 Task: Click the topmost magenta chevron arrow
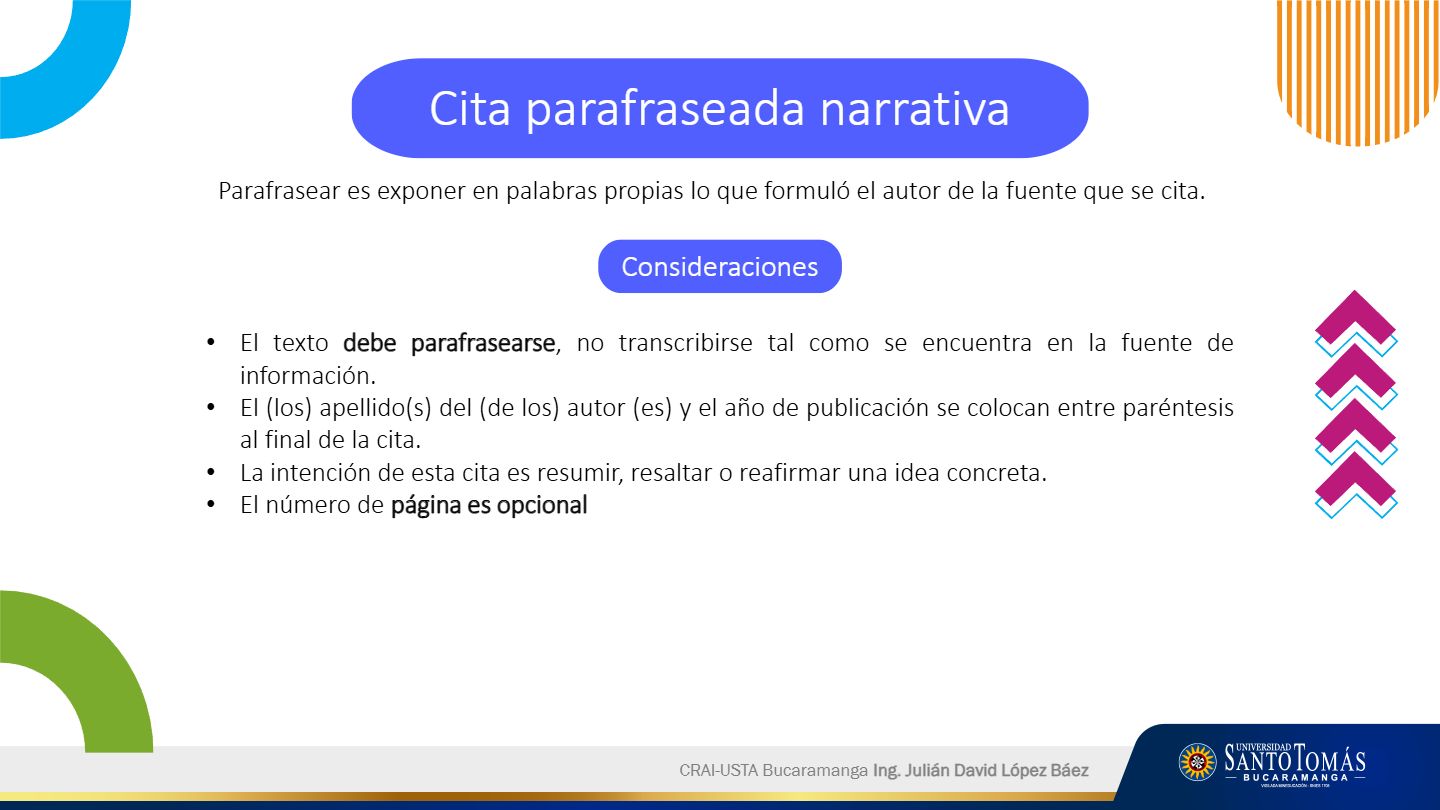tap(1355, 318)
